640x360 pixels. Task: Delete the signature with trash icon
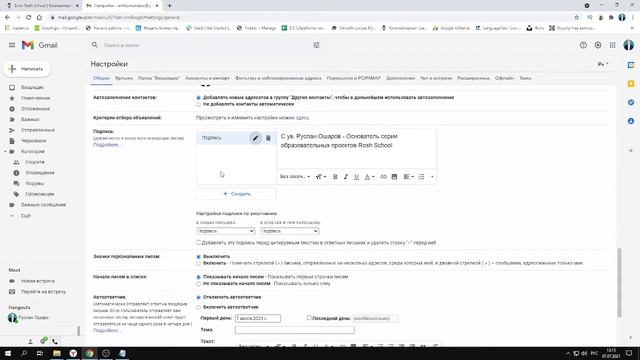pyautogui.click(x=268, y=138)
